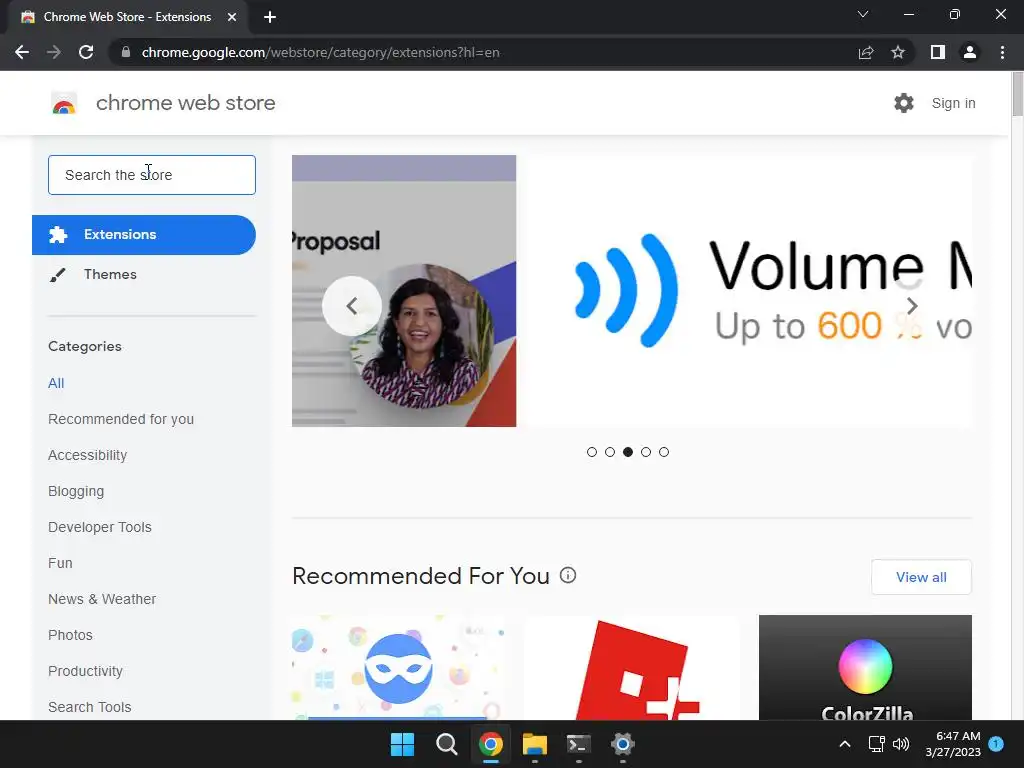This screenshot has width=1024, height=768.
Task: Reload the current page
Action: (86, 52)
